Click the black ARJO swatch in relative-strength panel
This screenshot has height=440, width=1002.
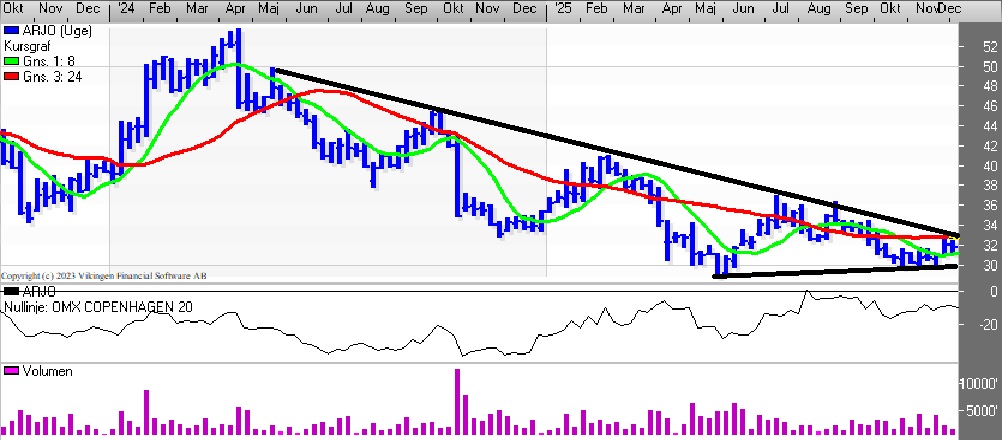(11, 290)
